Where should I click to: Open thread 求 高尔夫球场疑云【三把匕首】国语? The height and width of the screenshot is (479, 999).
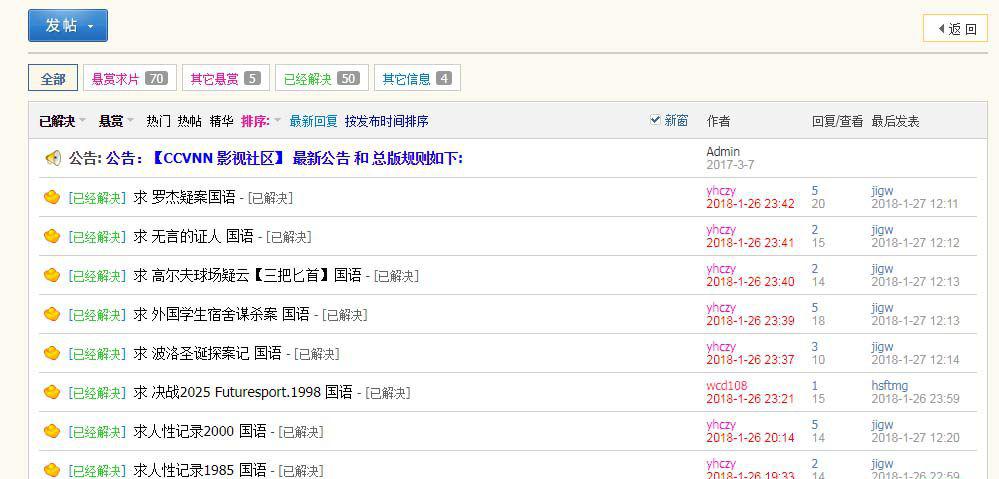pos(248,275)
